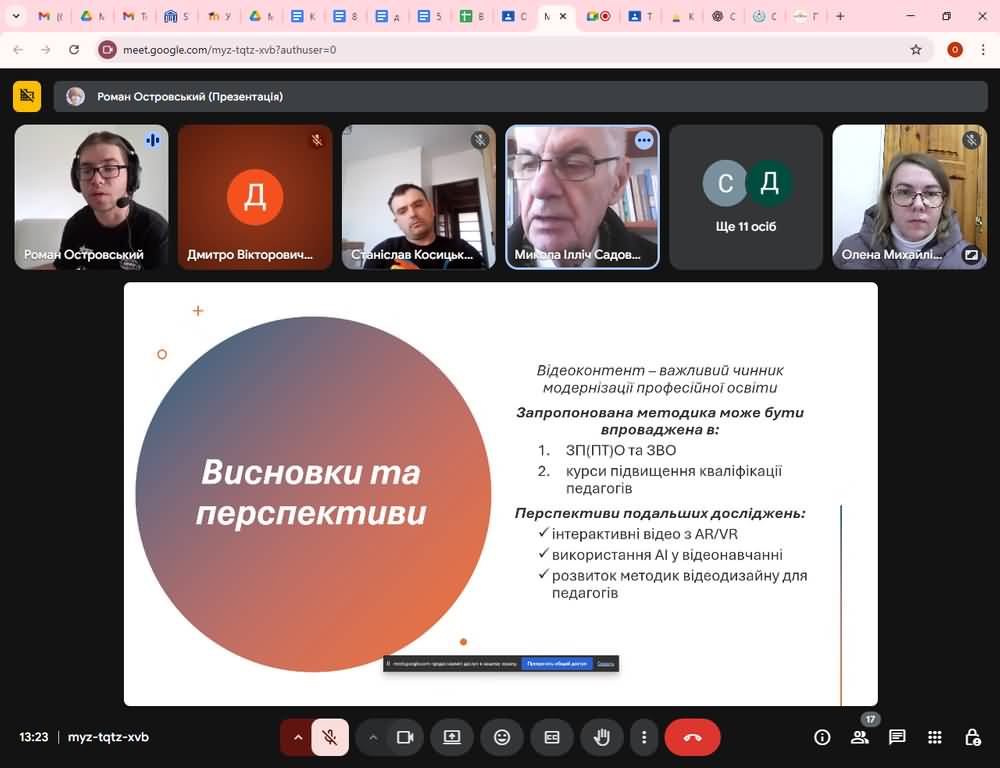Toggle the camera on or off

click(405, 737)
